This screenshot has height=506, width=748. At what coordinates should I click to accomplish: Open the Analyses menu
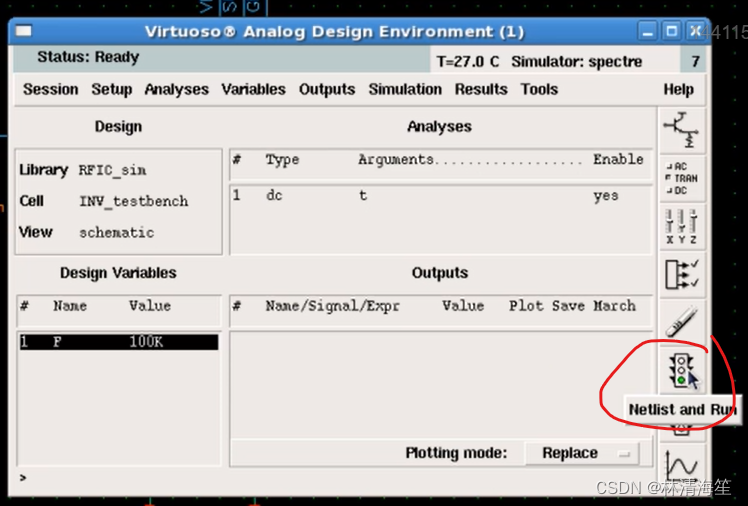pyautogui.click(x=177, y=89)
